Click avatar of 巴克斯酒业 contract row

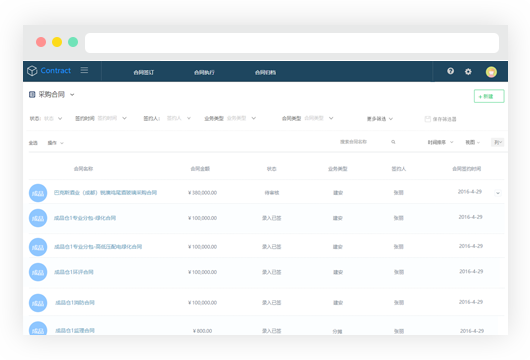point(38,193)
